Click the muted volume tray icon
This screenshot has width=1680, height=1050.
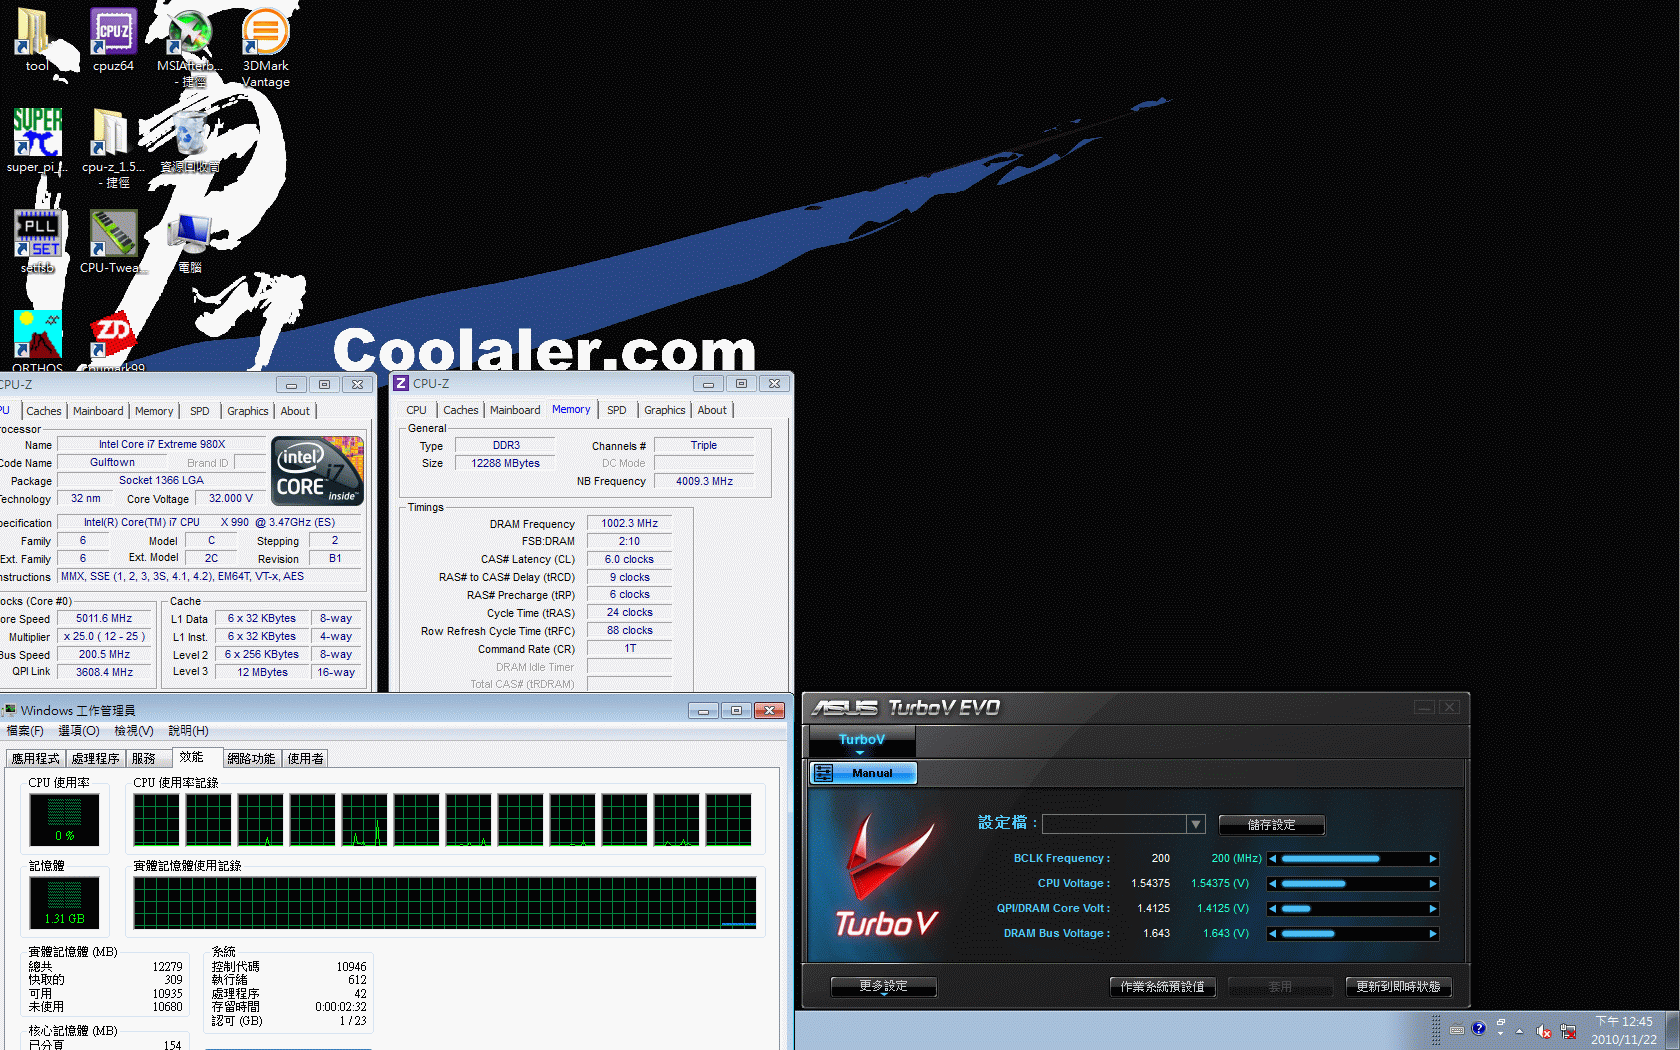(1543, 1031)
